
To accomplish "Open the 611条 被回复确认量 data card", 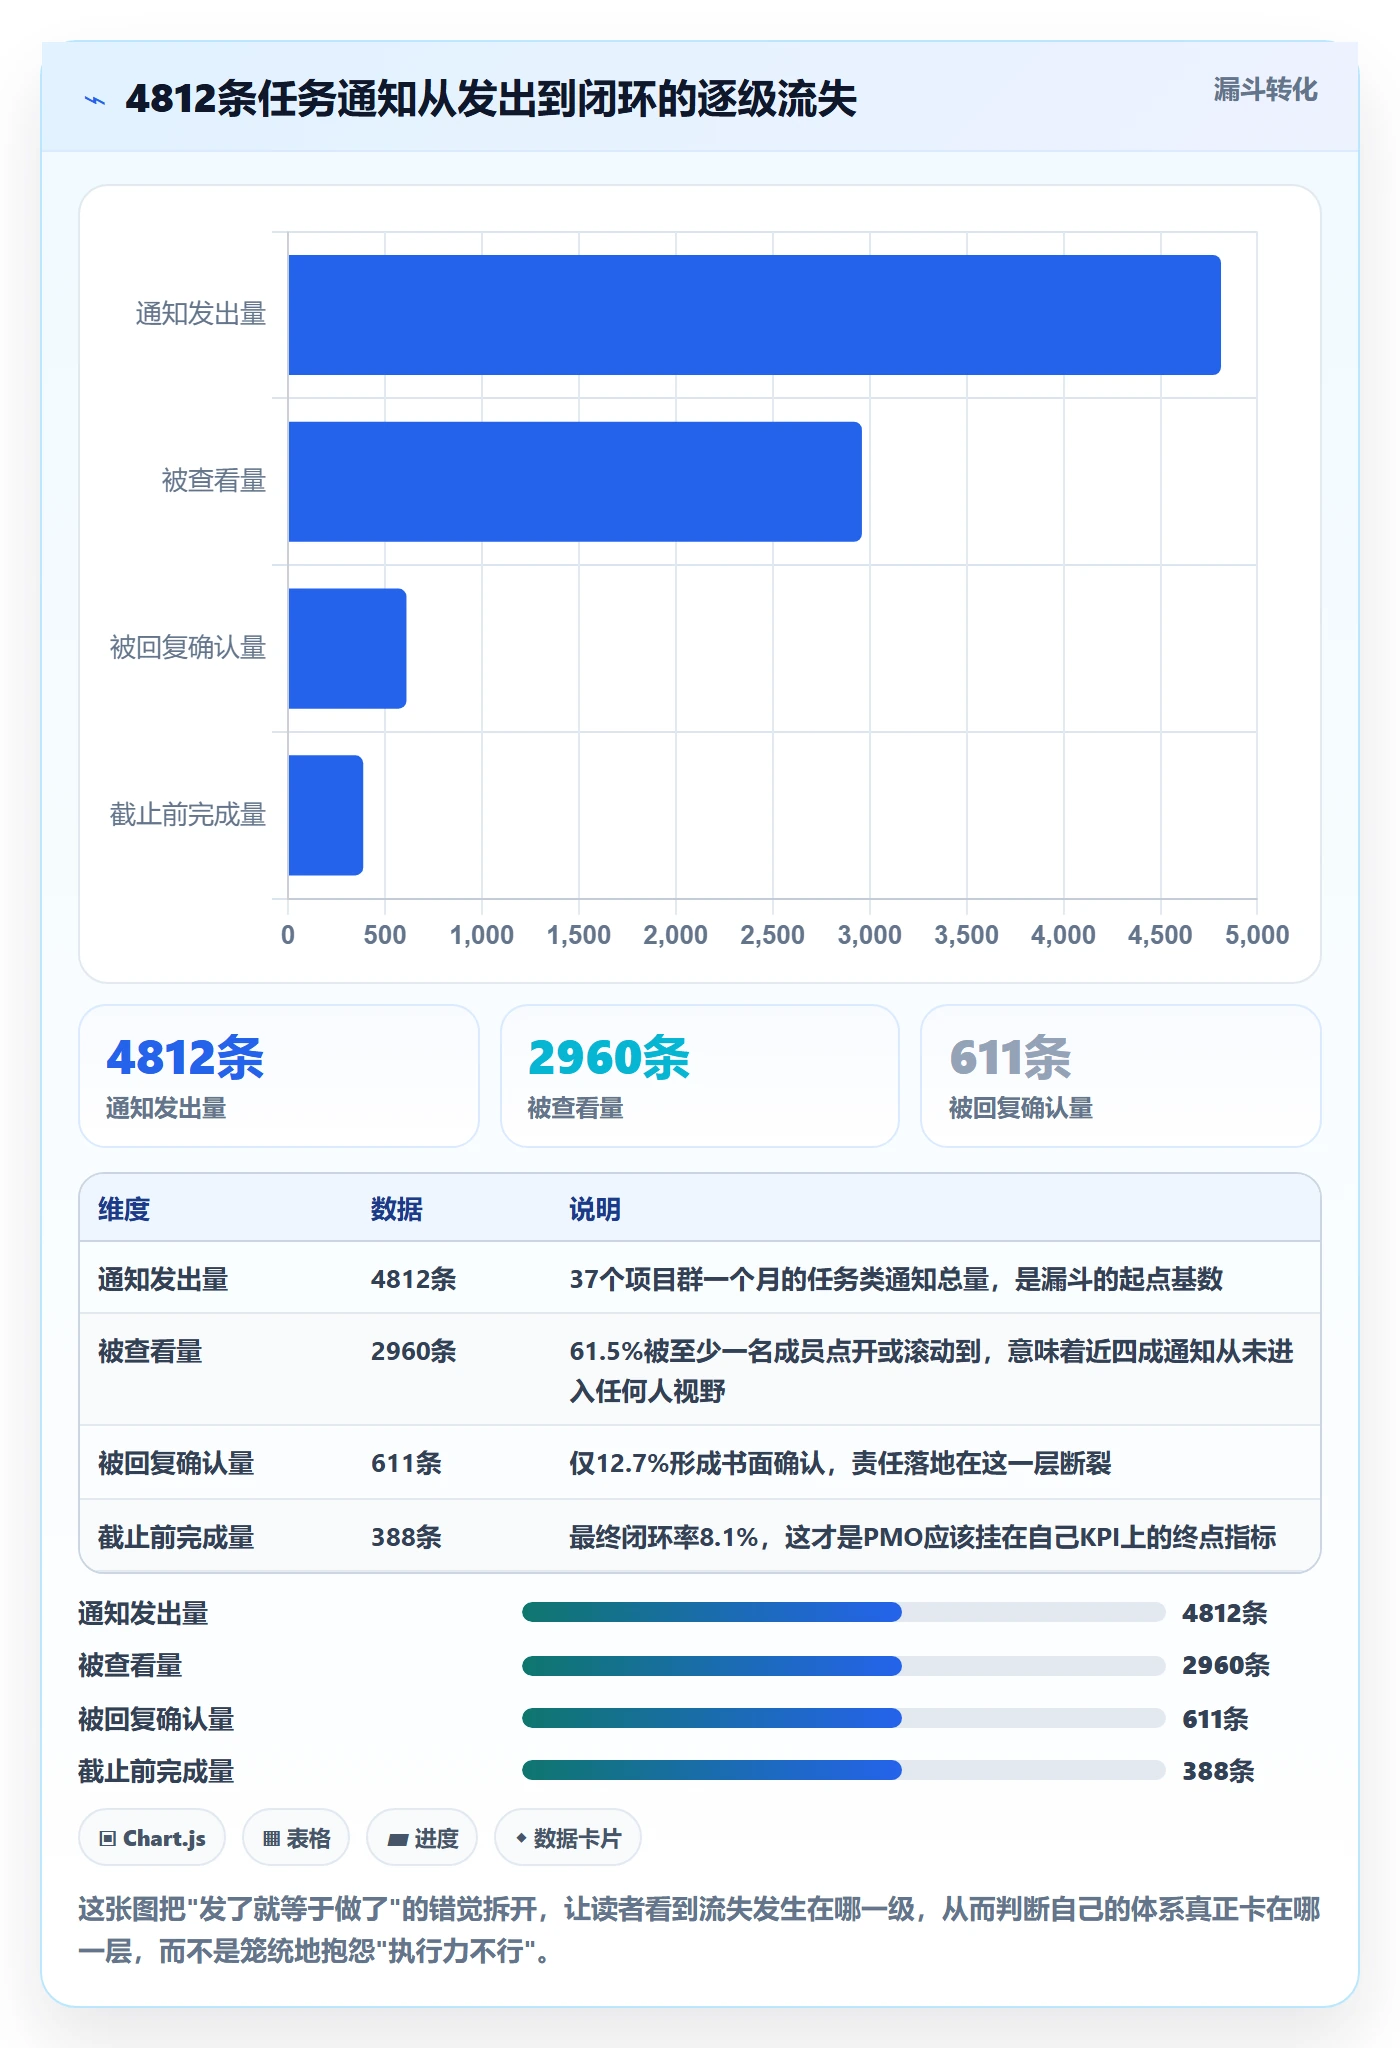I will click(1121, 1076).
